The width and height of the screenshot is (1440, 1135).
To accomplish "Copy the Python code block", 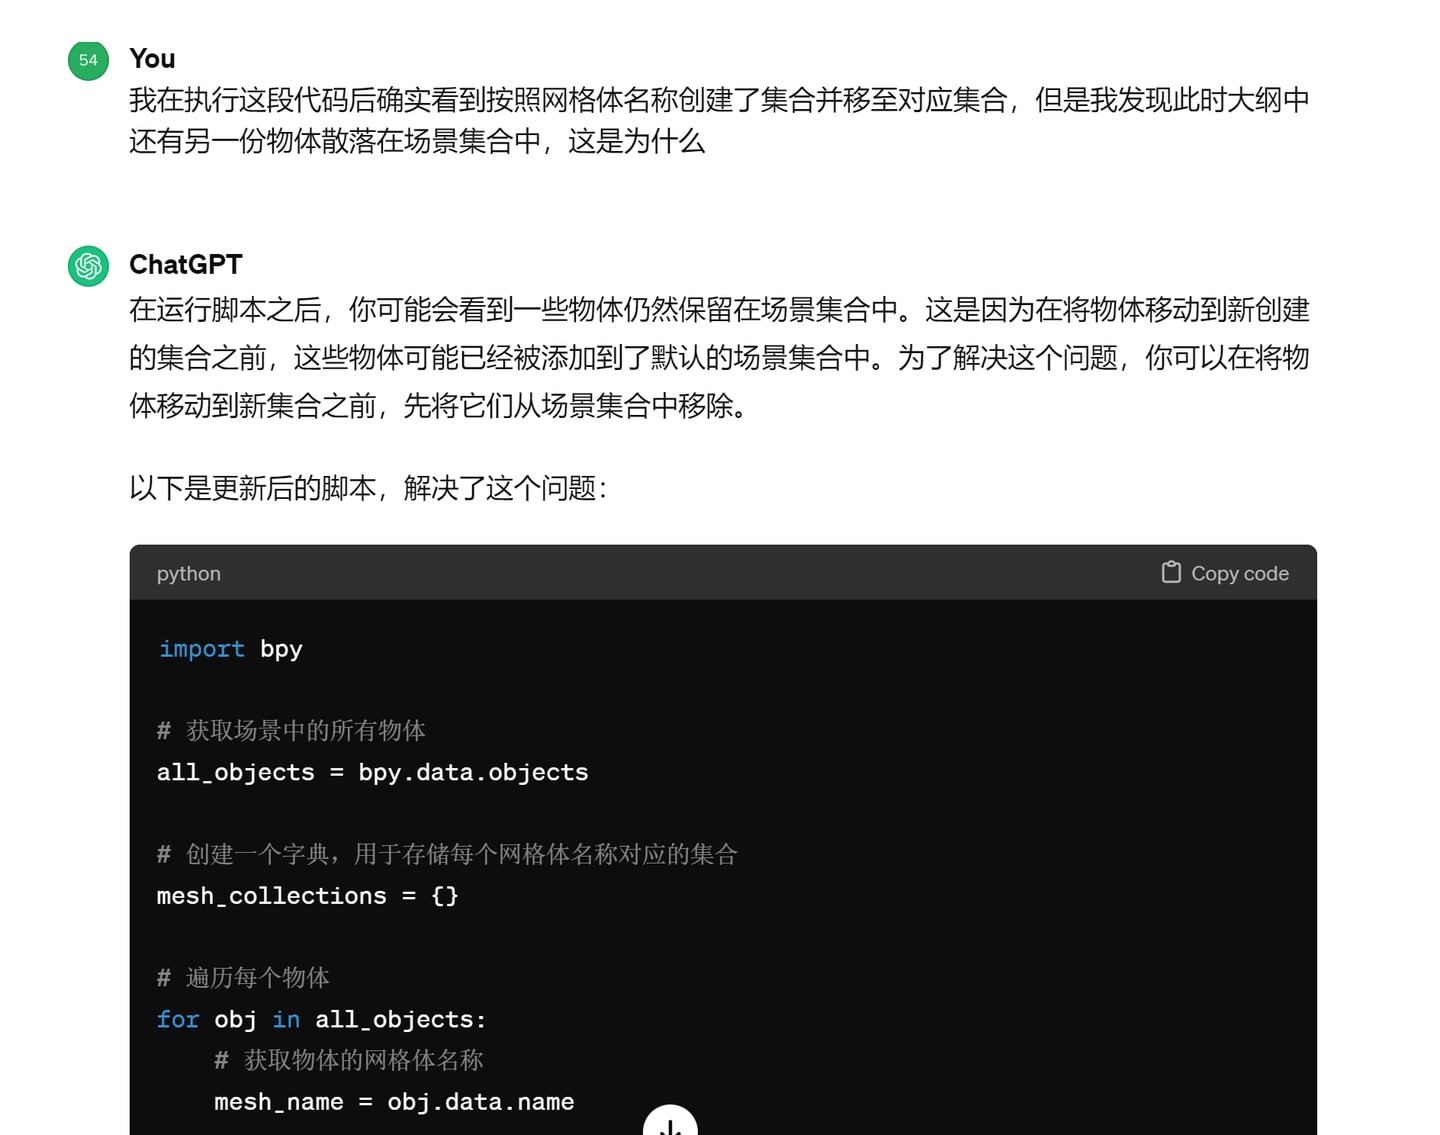I will (x=1225, y=573).
